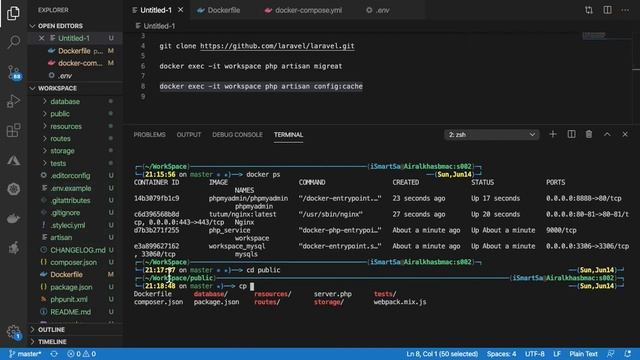Expand the Outline section
This screenshot has width=640, height=360.
click(x=75, y=329)
